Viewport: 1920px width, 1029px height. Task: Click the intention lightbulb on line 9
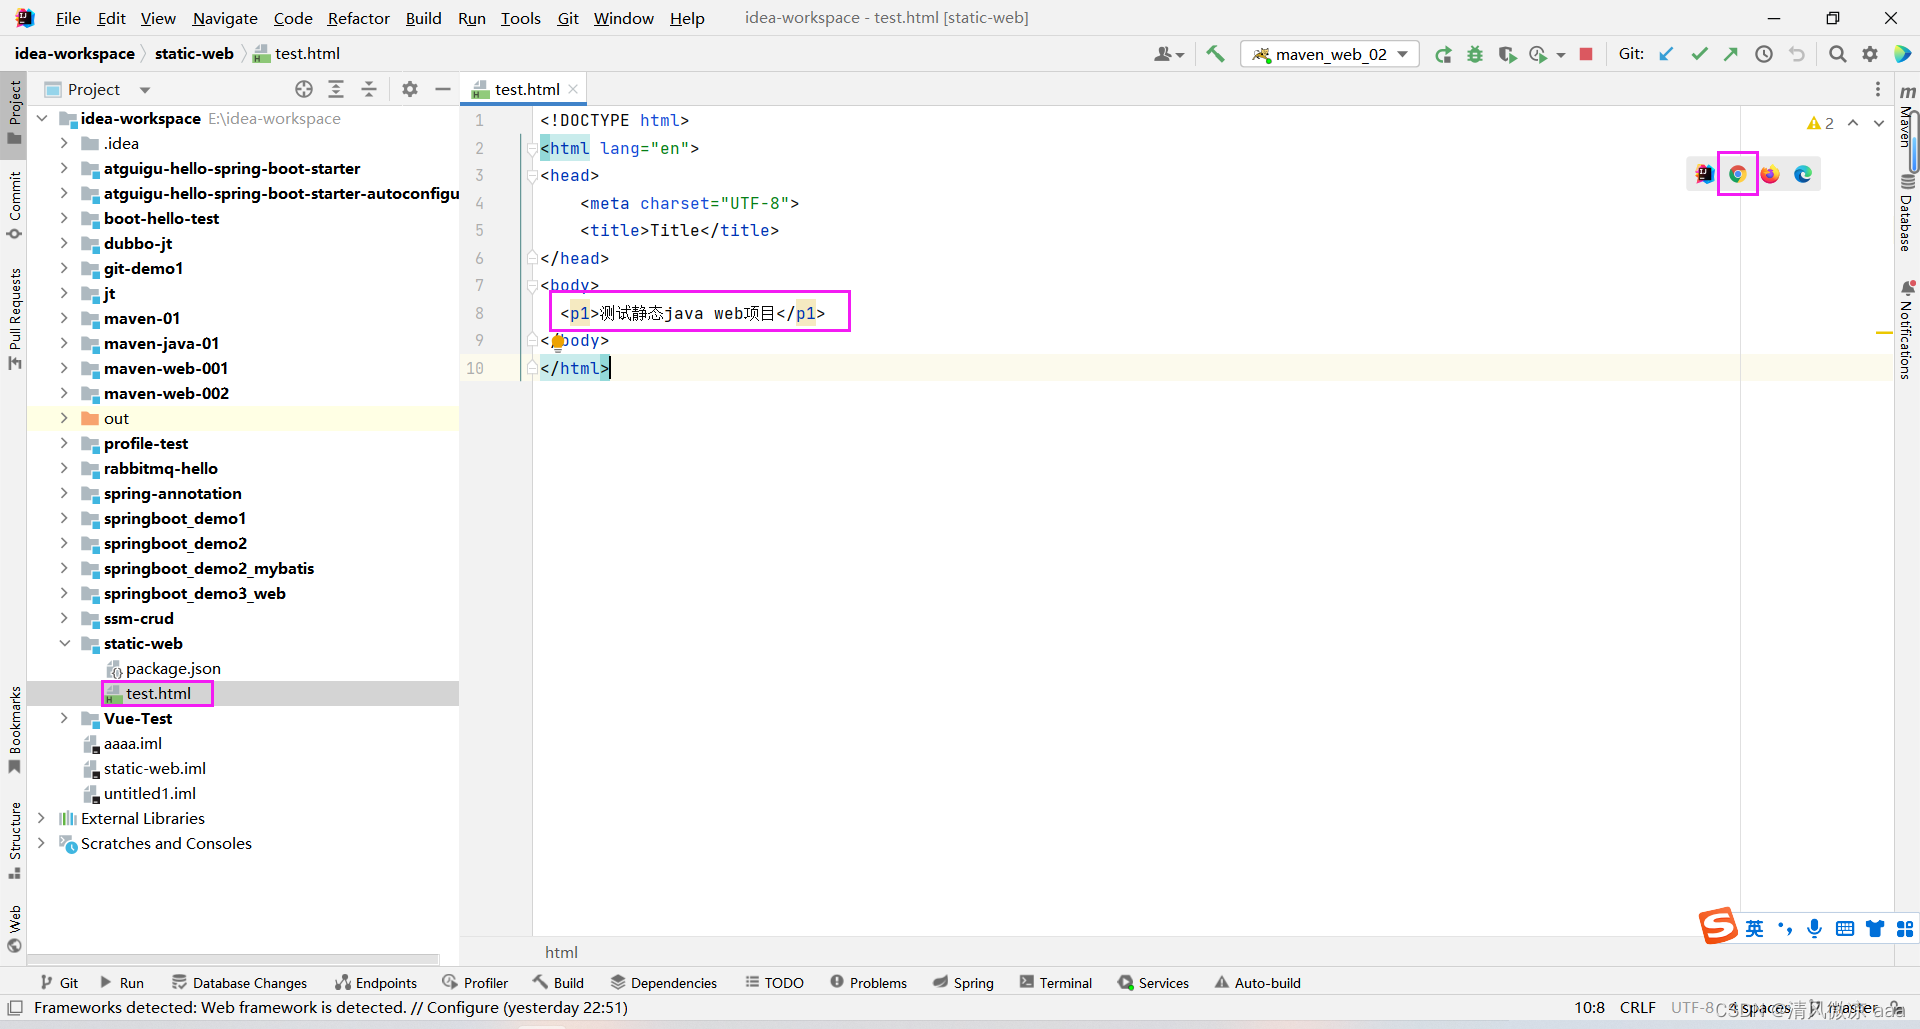tap(557, 342)
